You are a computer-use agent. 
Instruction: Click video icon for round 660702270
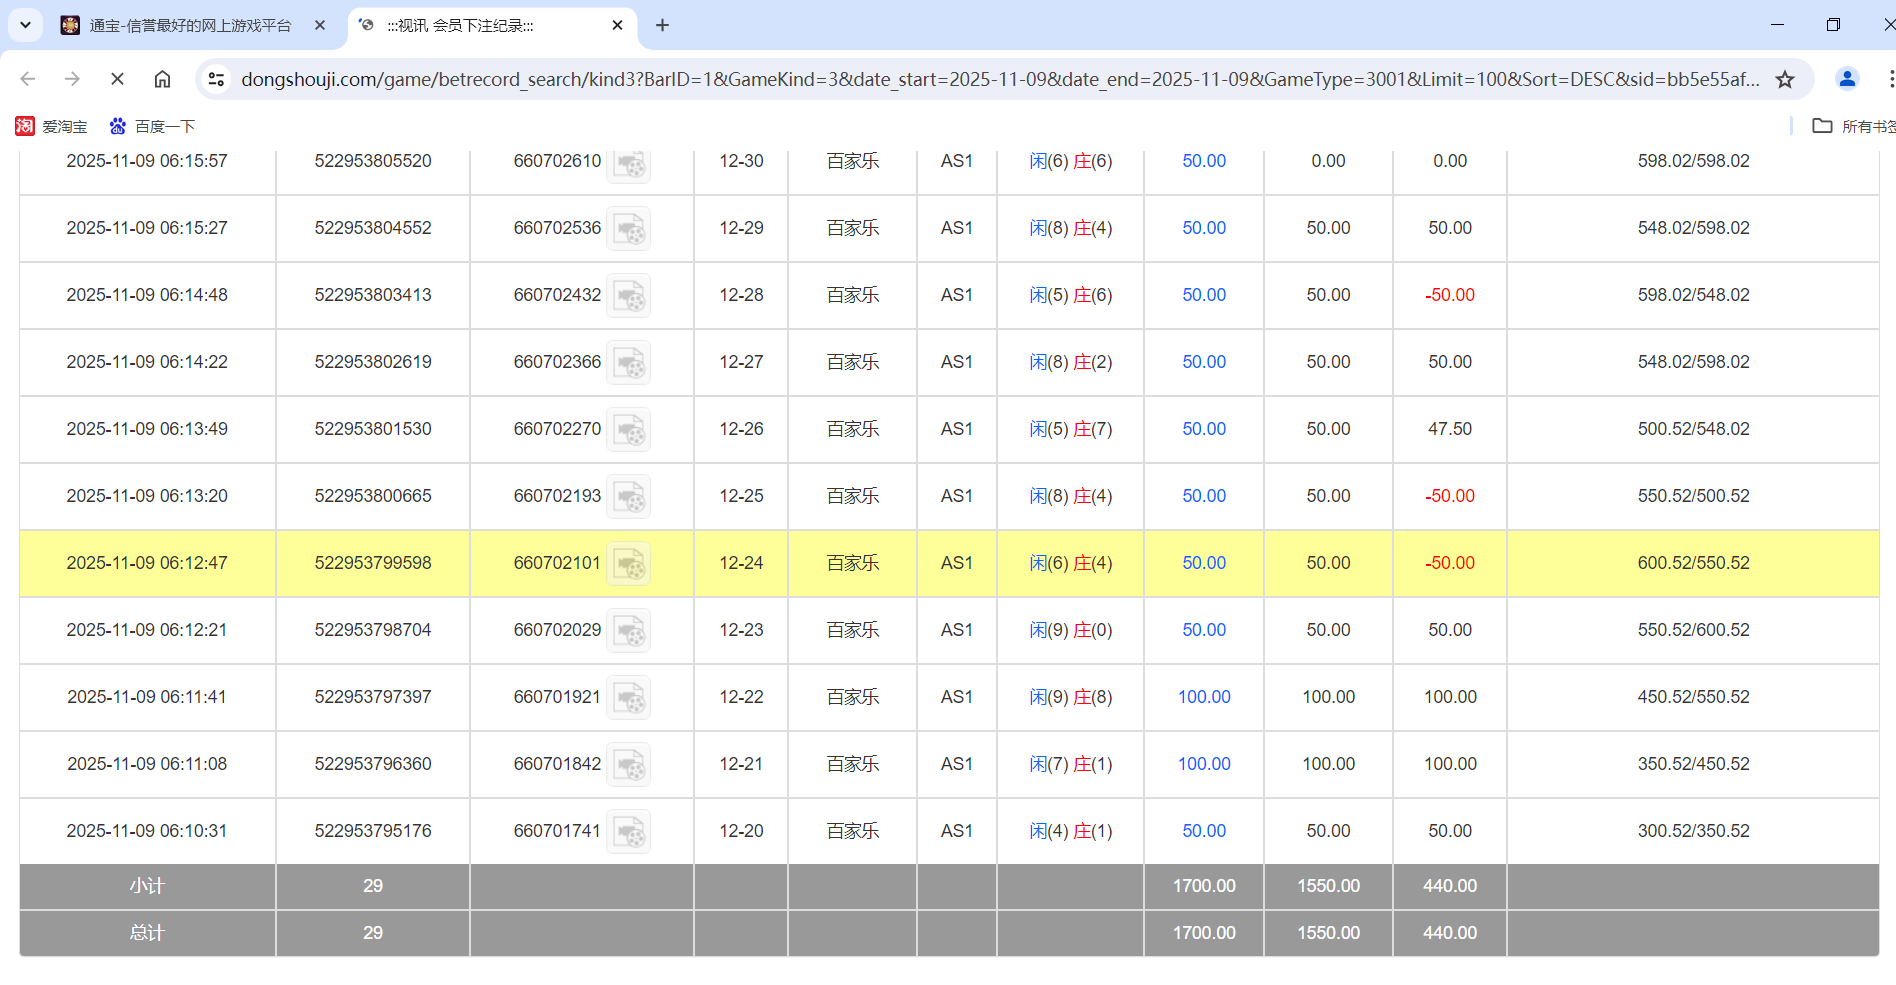[x=629, y=430]
